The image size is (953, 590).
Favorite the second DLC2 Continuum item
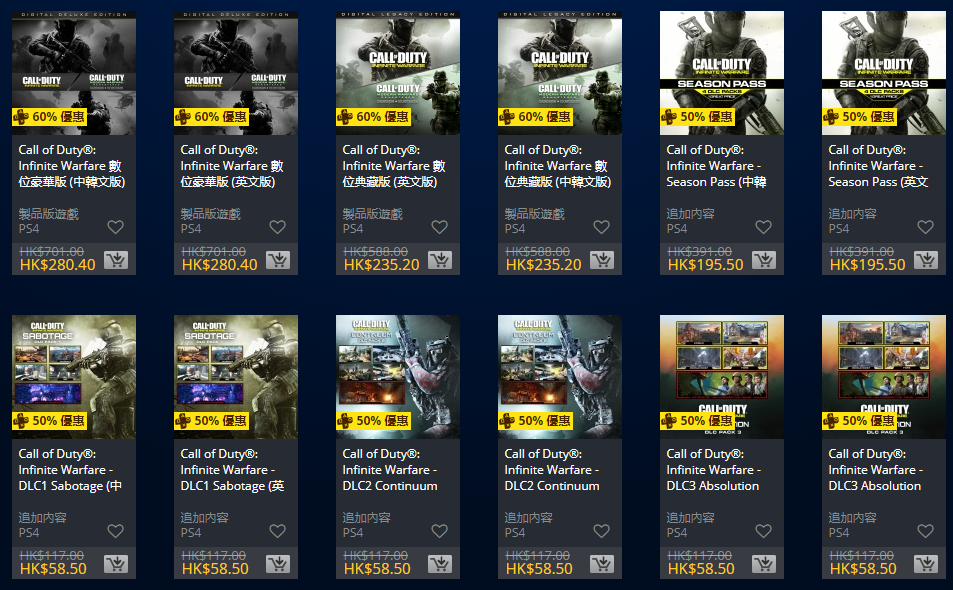click(602, 531)
